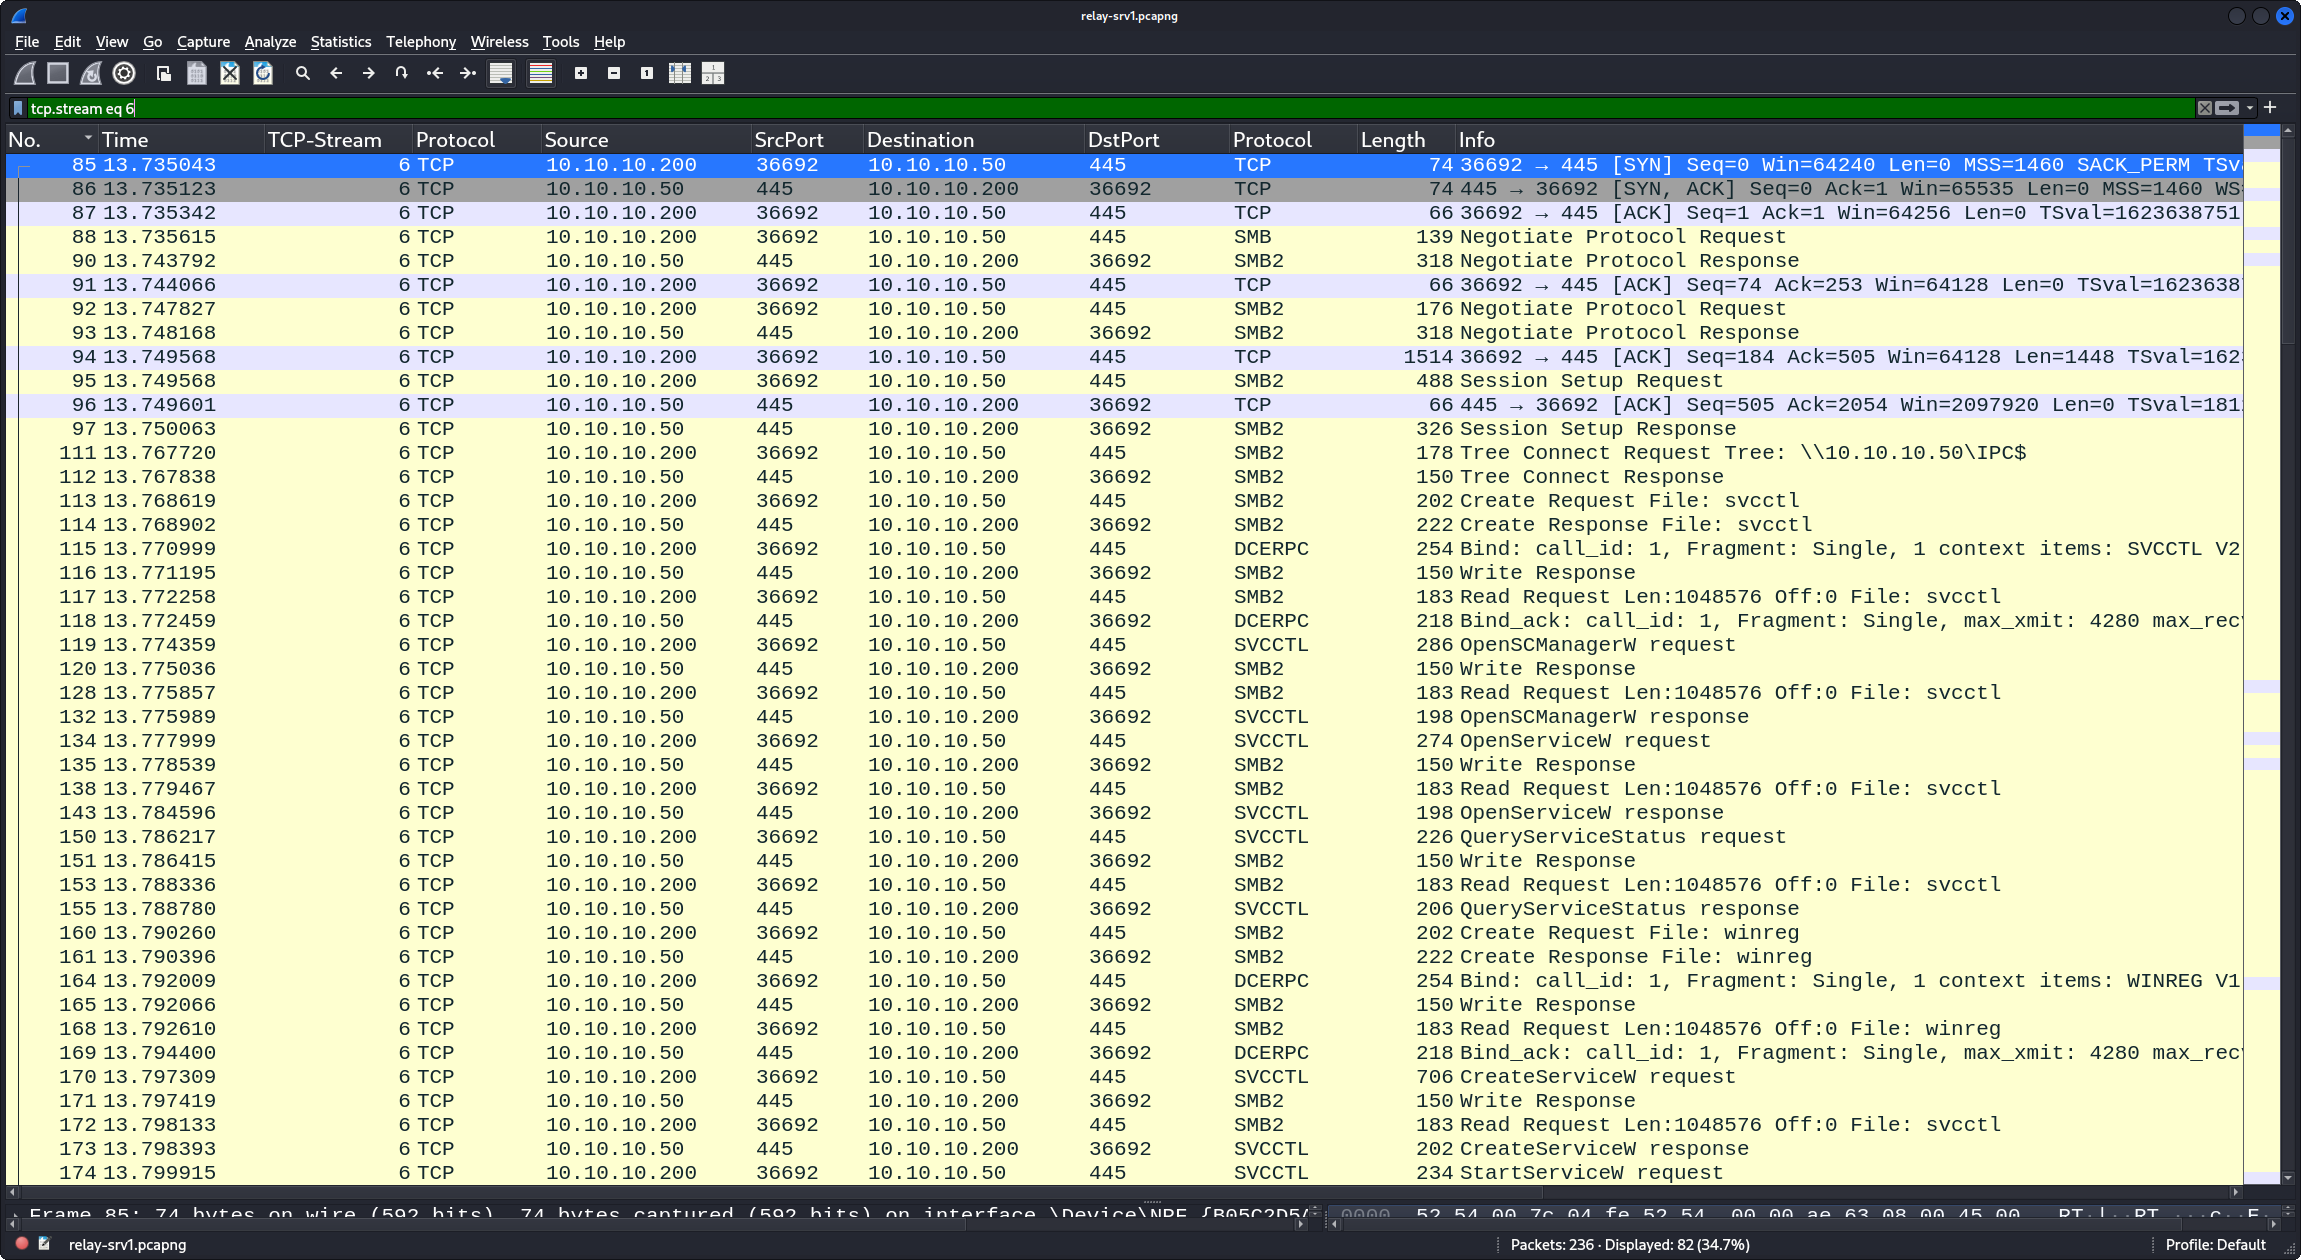
Task: Open the File menu
Action: [27, 41]
